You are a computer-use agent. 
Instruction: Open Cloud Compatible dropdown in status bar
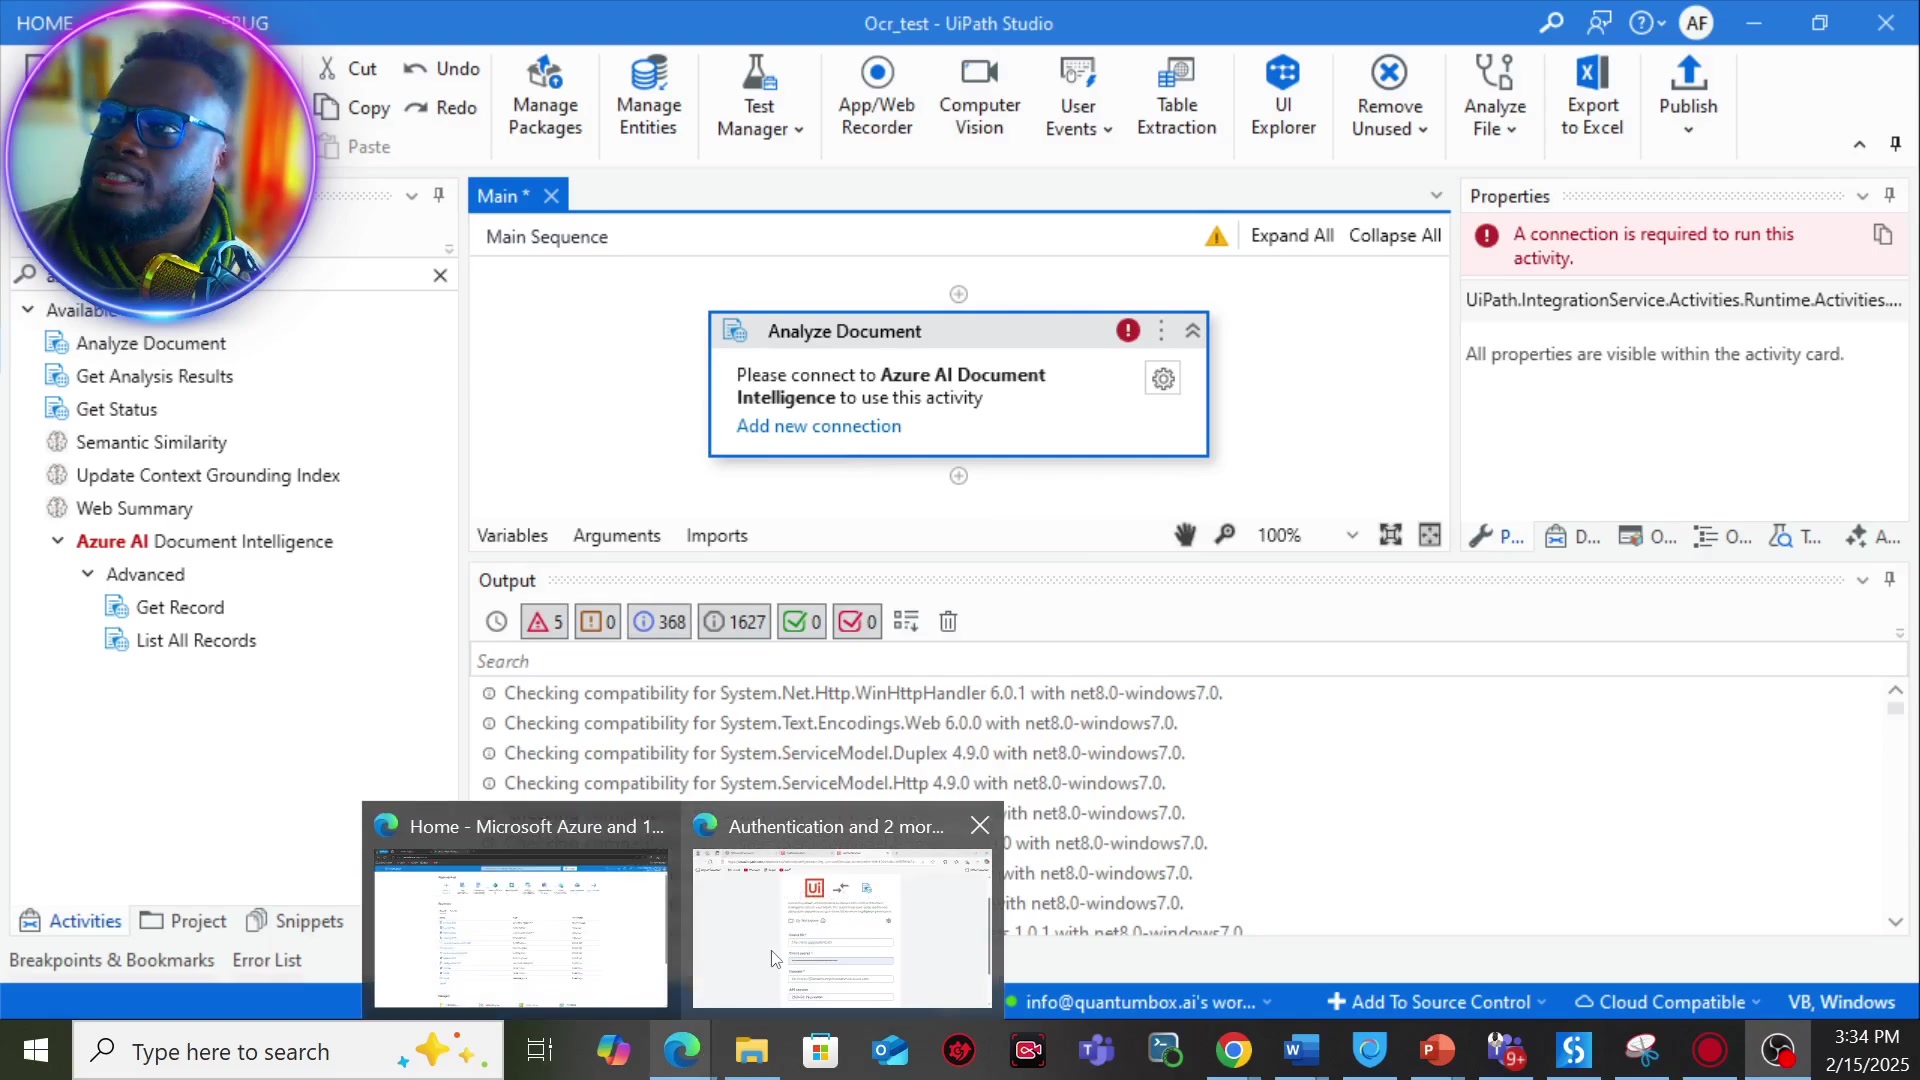point(1669,1002)
